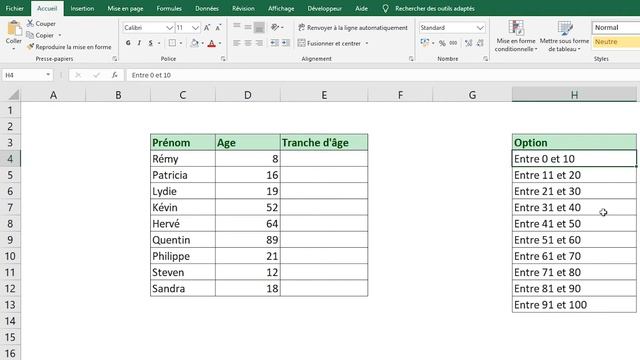Select row 7 header
Screen dimensions: 640x360
[10, 207]
